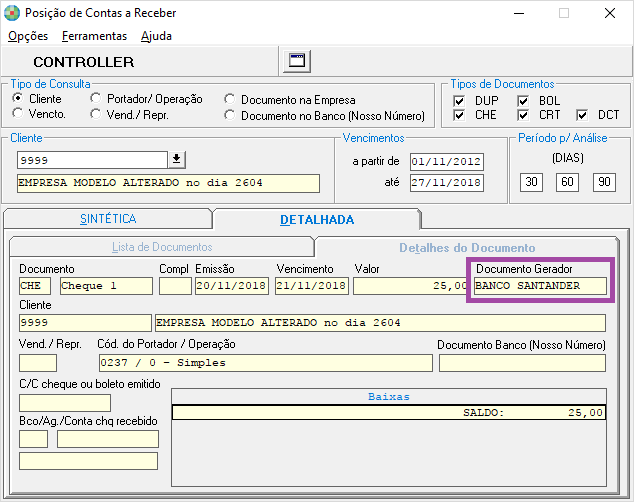Click the Emissão date field 20/11/2018
Screen dimensions: 634x502
pyautogui.click(x=232, y=286)
